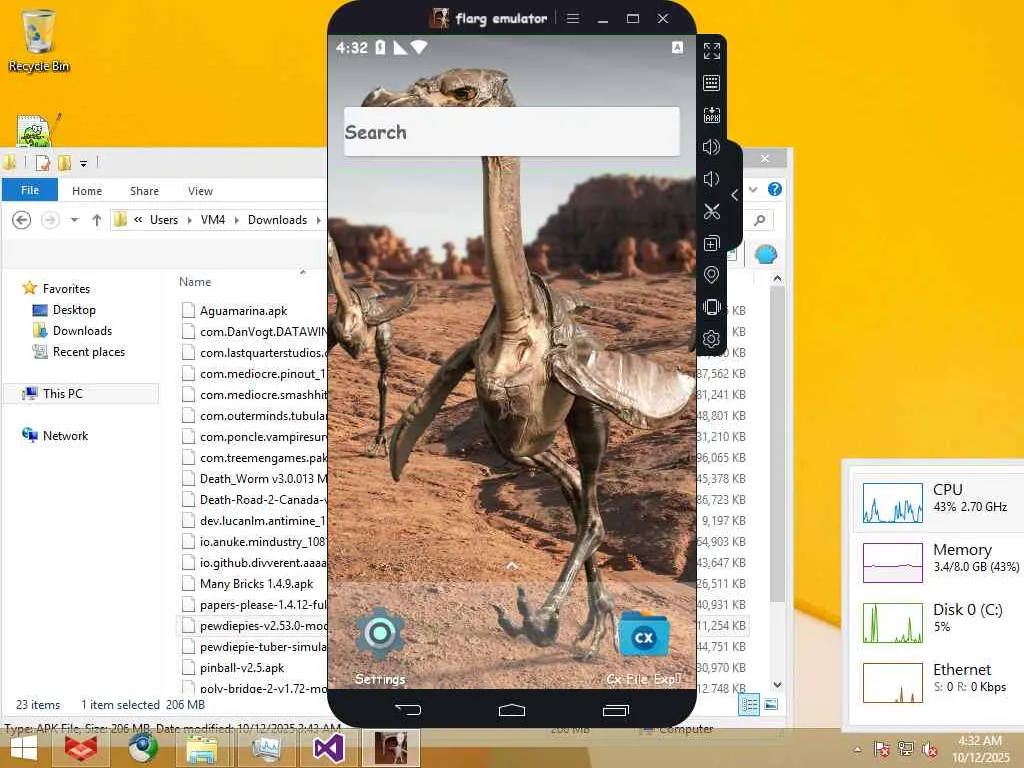Go back in File Explorer

22,220
